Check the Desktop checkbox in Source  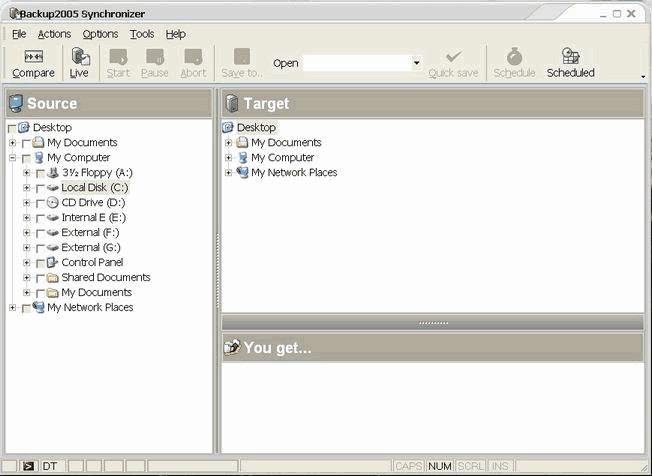[12, 128]
